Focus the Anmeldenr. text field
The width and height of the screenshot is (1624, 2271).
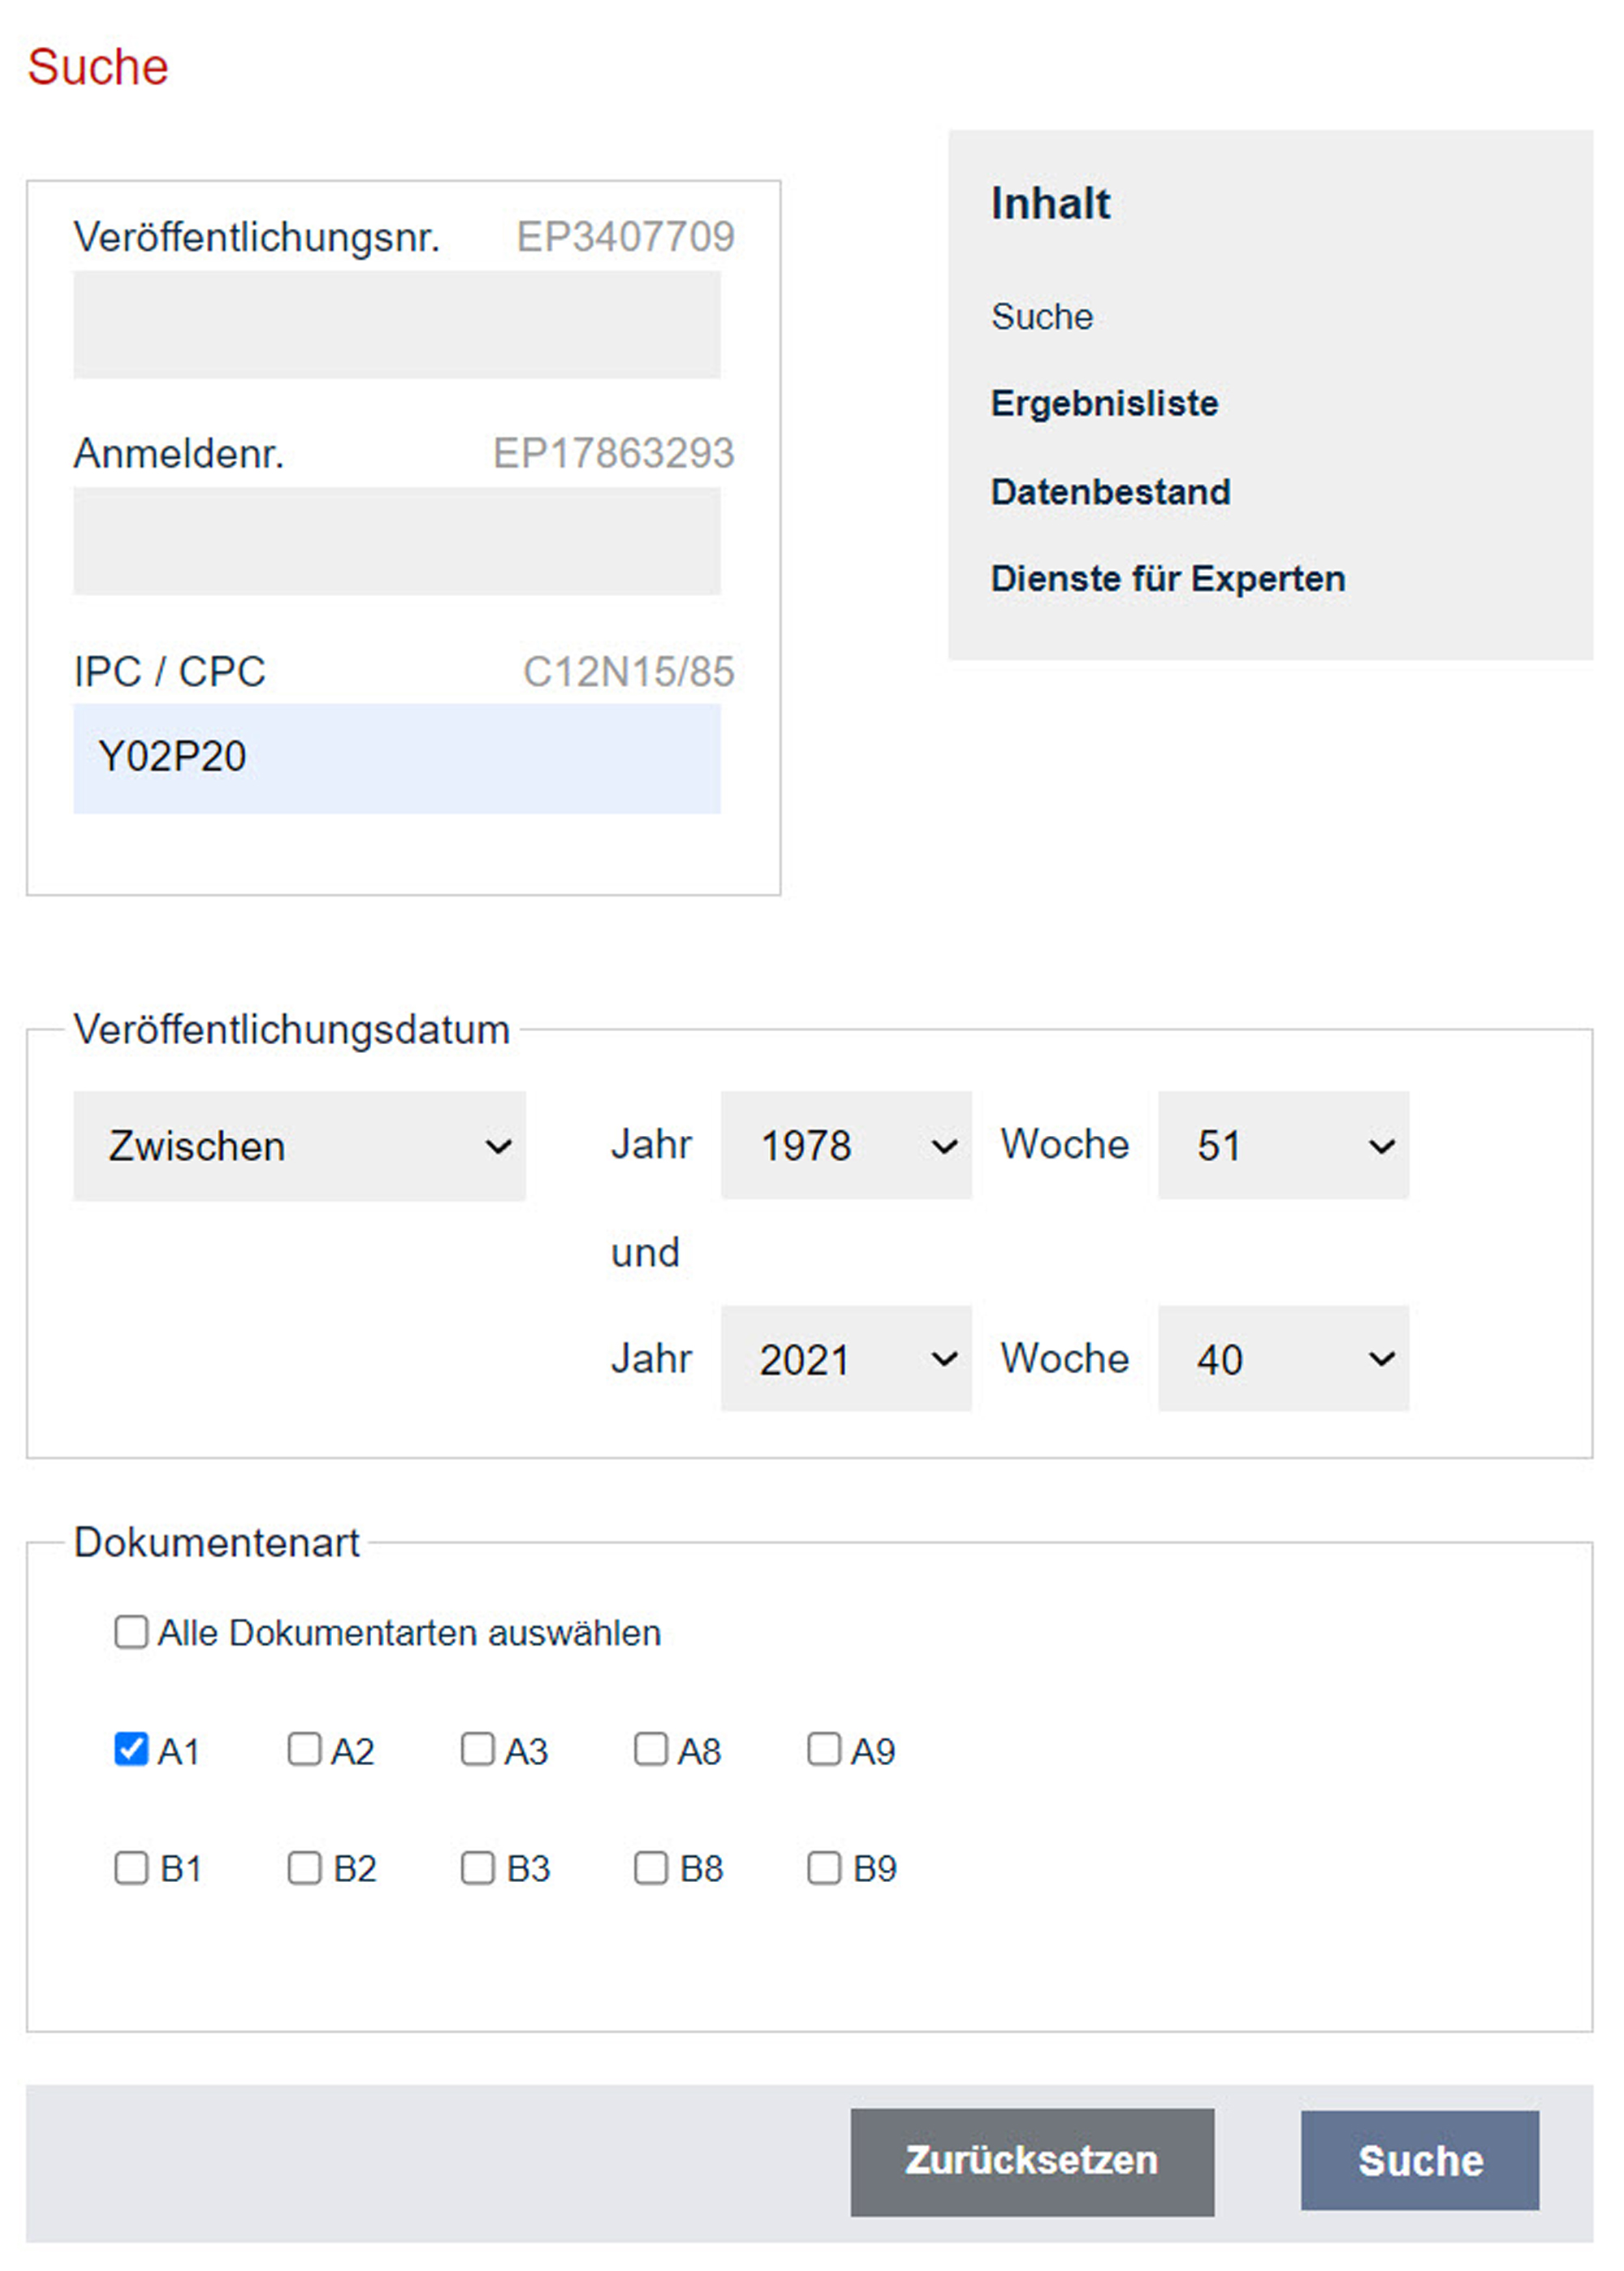[x=397, y=541]
